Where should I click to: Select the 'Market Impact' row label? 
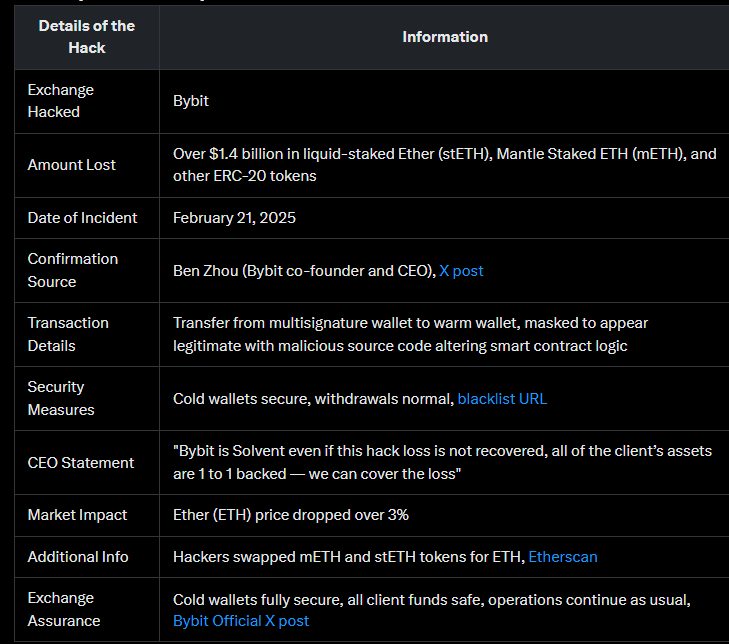pyautogui.click(x=77, y=515)
